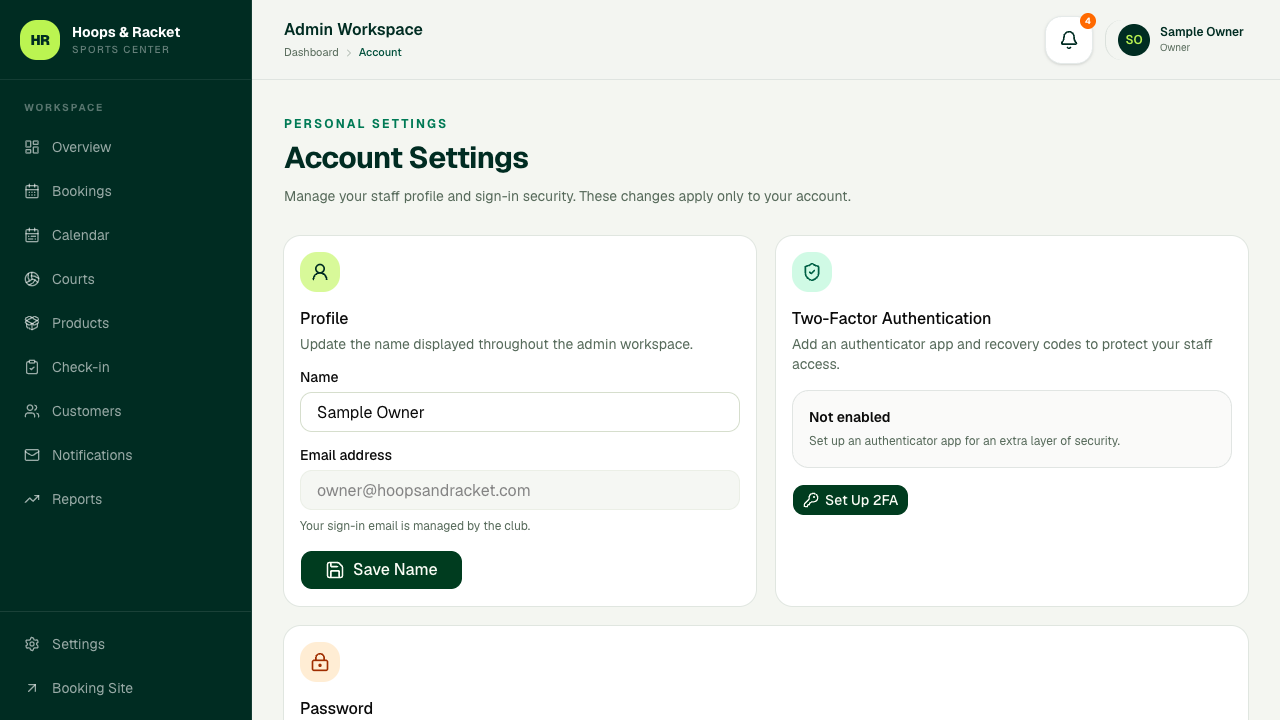The height and width of the screenshot is (720, 1280).
Task: Open Bookings from the sidebar
Action: tap(126, 191)
